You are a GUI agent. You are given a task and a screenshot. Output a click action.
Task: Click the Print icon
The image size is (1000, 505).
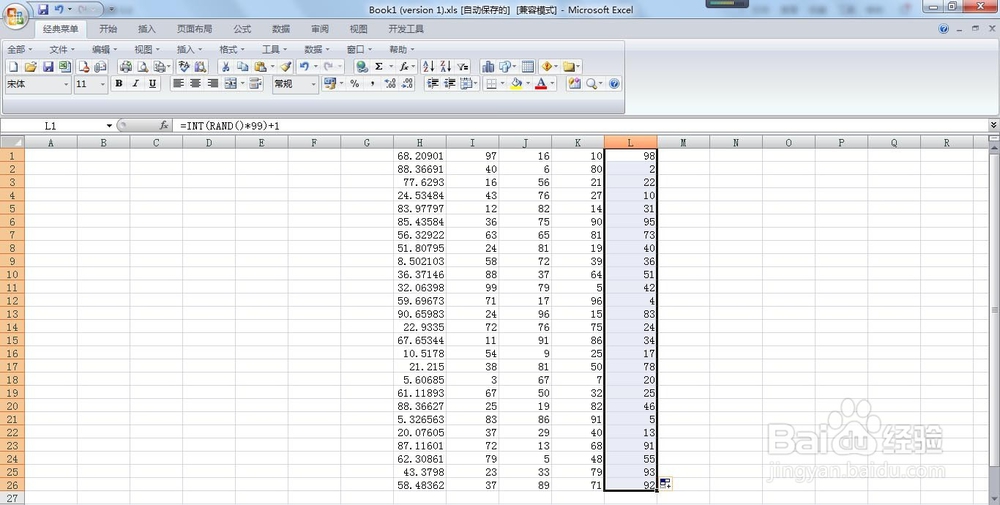[126, 66]
